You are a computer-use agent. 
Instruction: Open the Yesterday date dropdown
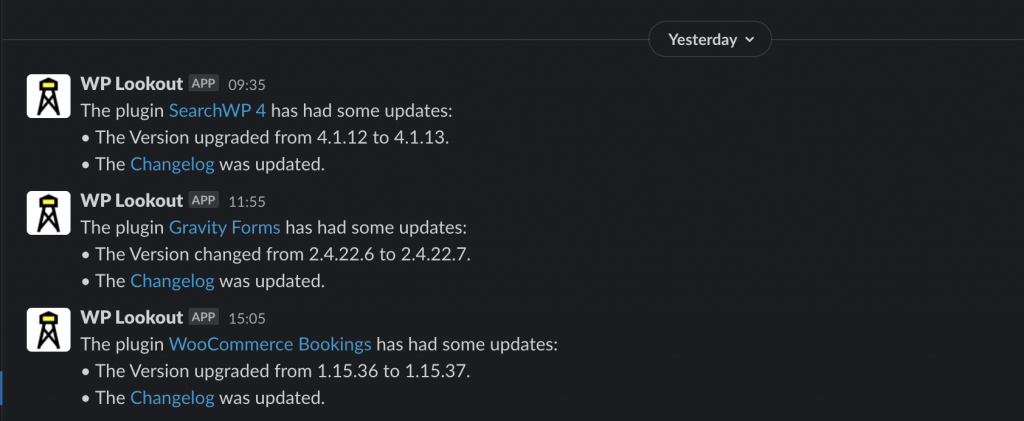[710, 39]
